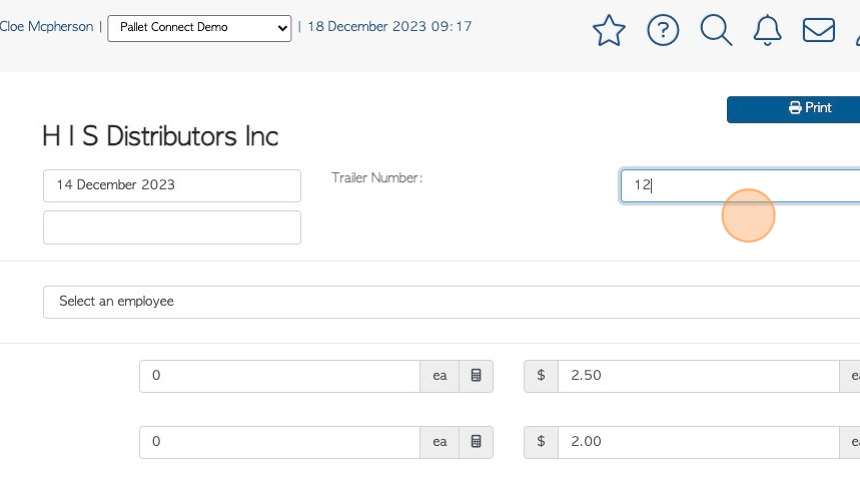Focus the first quantity field showing 0

pos(279,376)
